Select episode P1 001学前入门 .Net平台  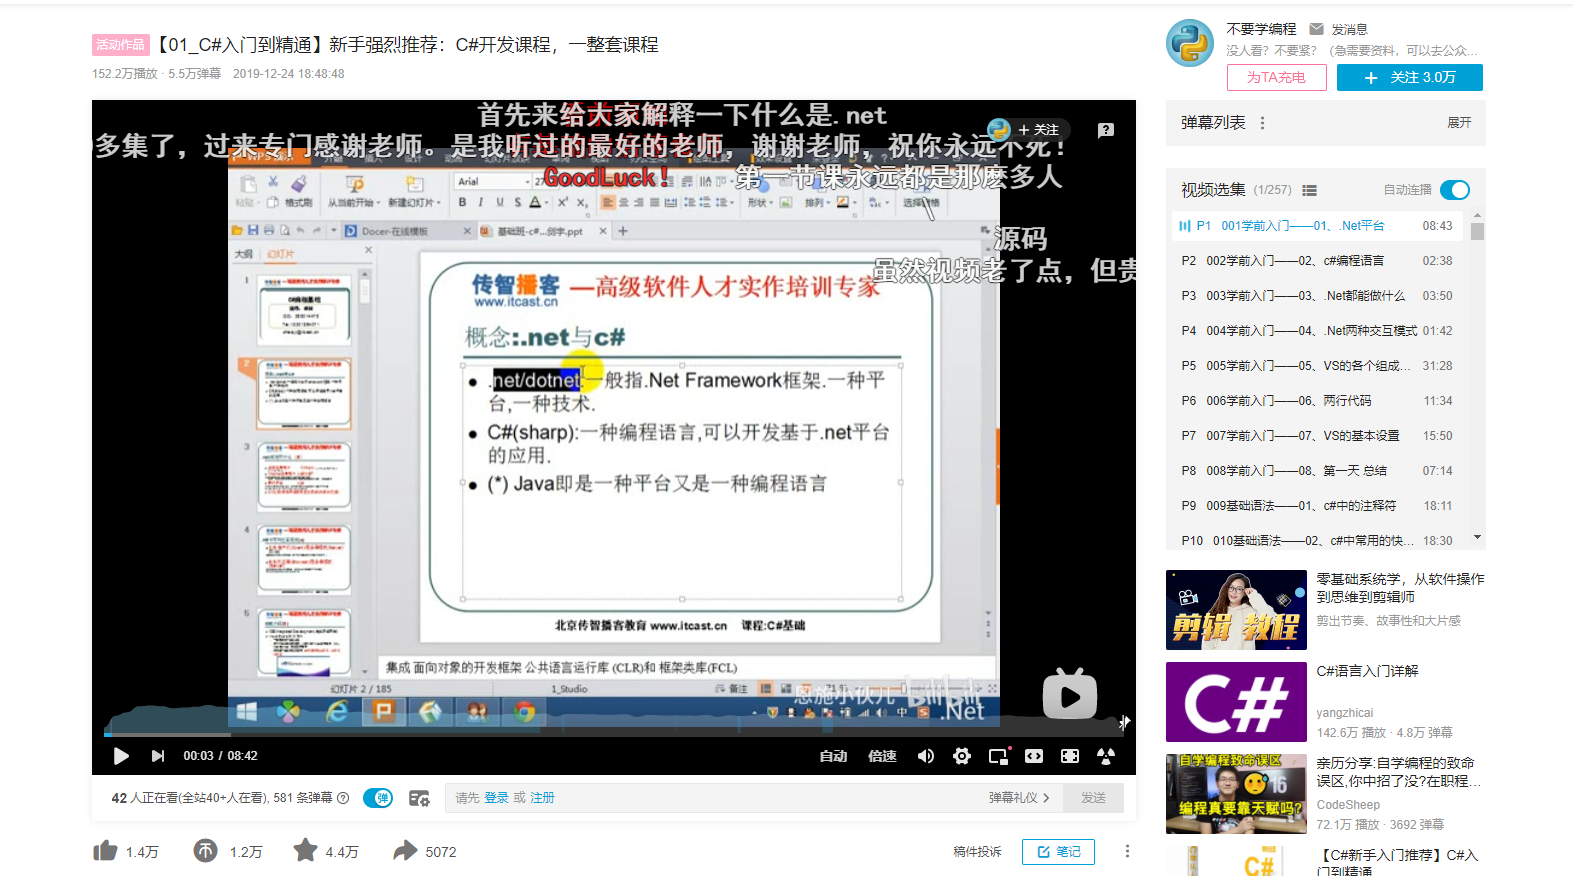click(1317, 226)
